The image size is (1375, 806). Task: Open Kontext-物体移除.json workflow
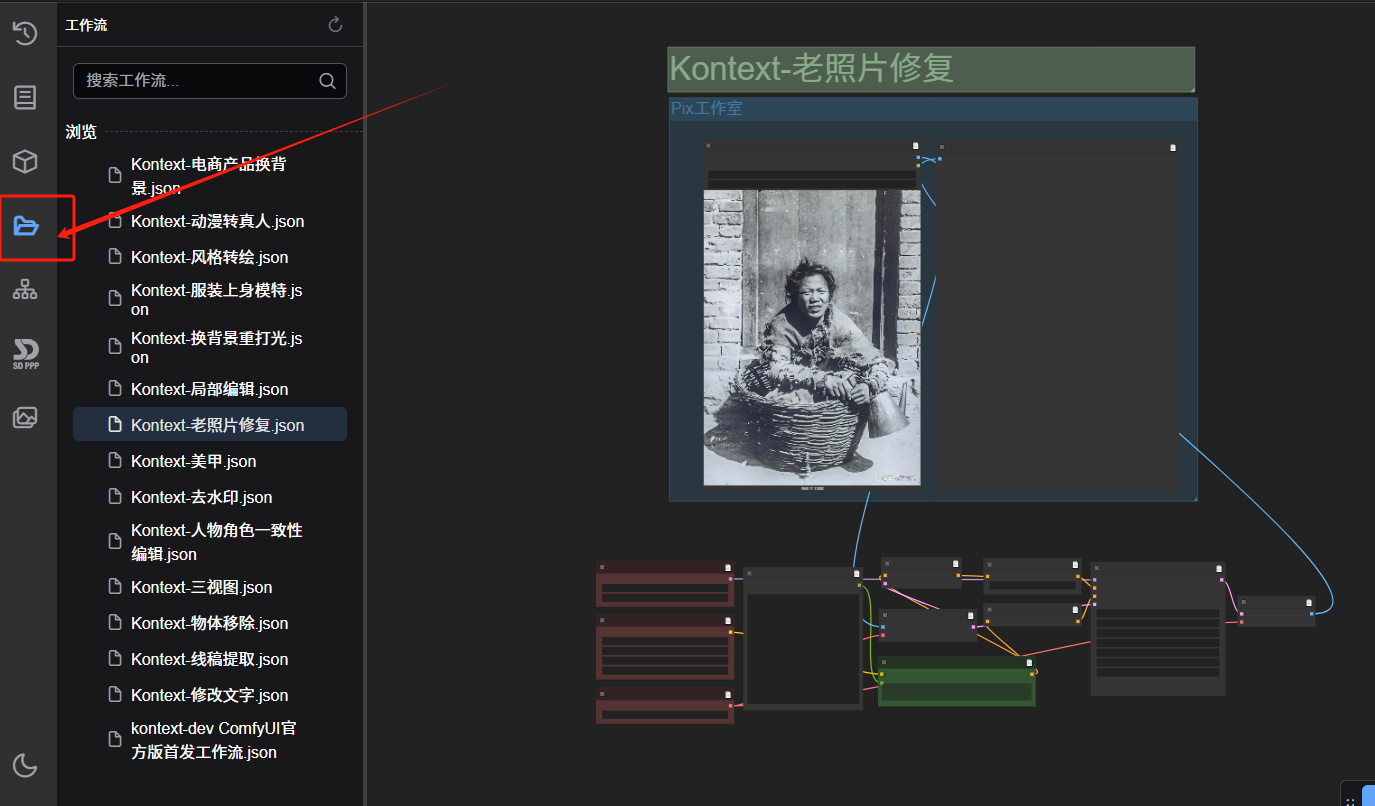coord(210,623)
